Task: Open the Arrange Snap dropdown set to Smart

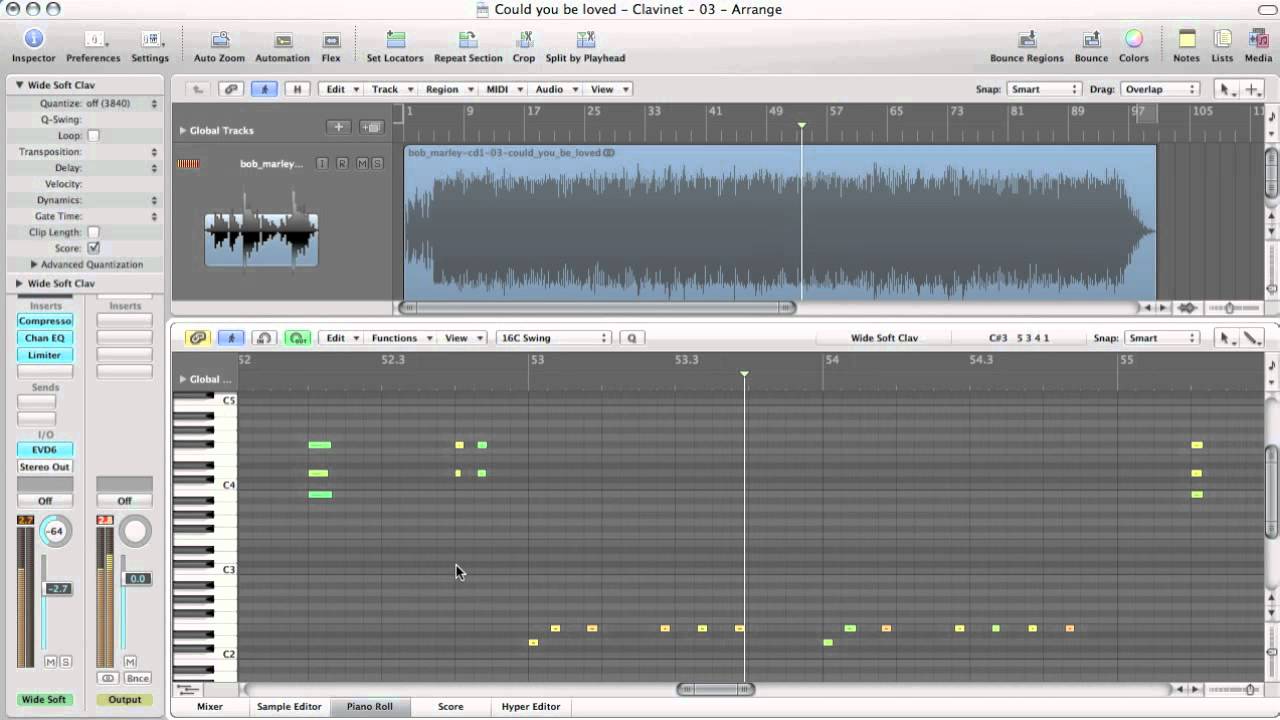Action: pos(1043,89)
